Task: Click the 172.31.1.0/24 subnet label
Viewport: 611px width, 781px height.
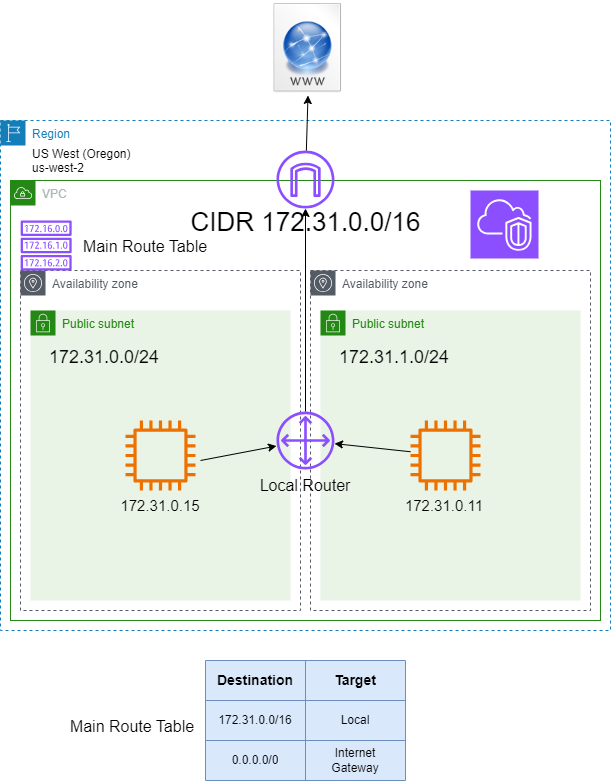Action: click(394, 356)
